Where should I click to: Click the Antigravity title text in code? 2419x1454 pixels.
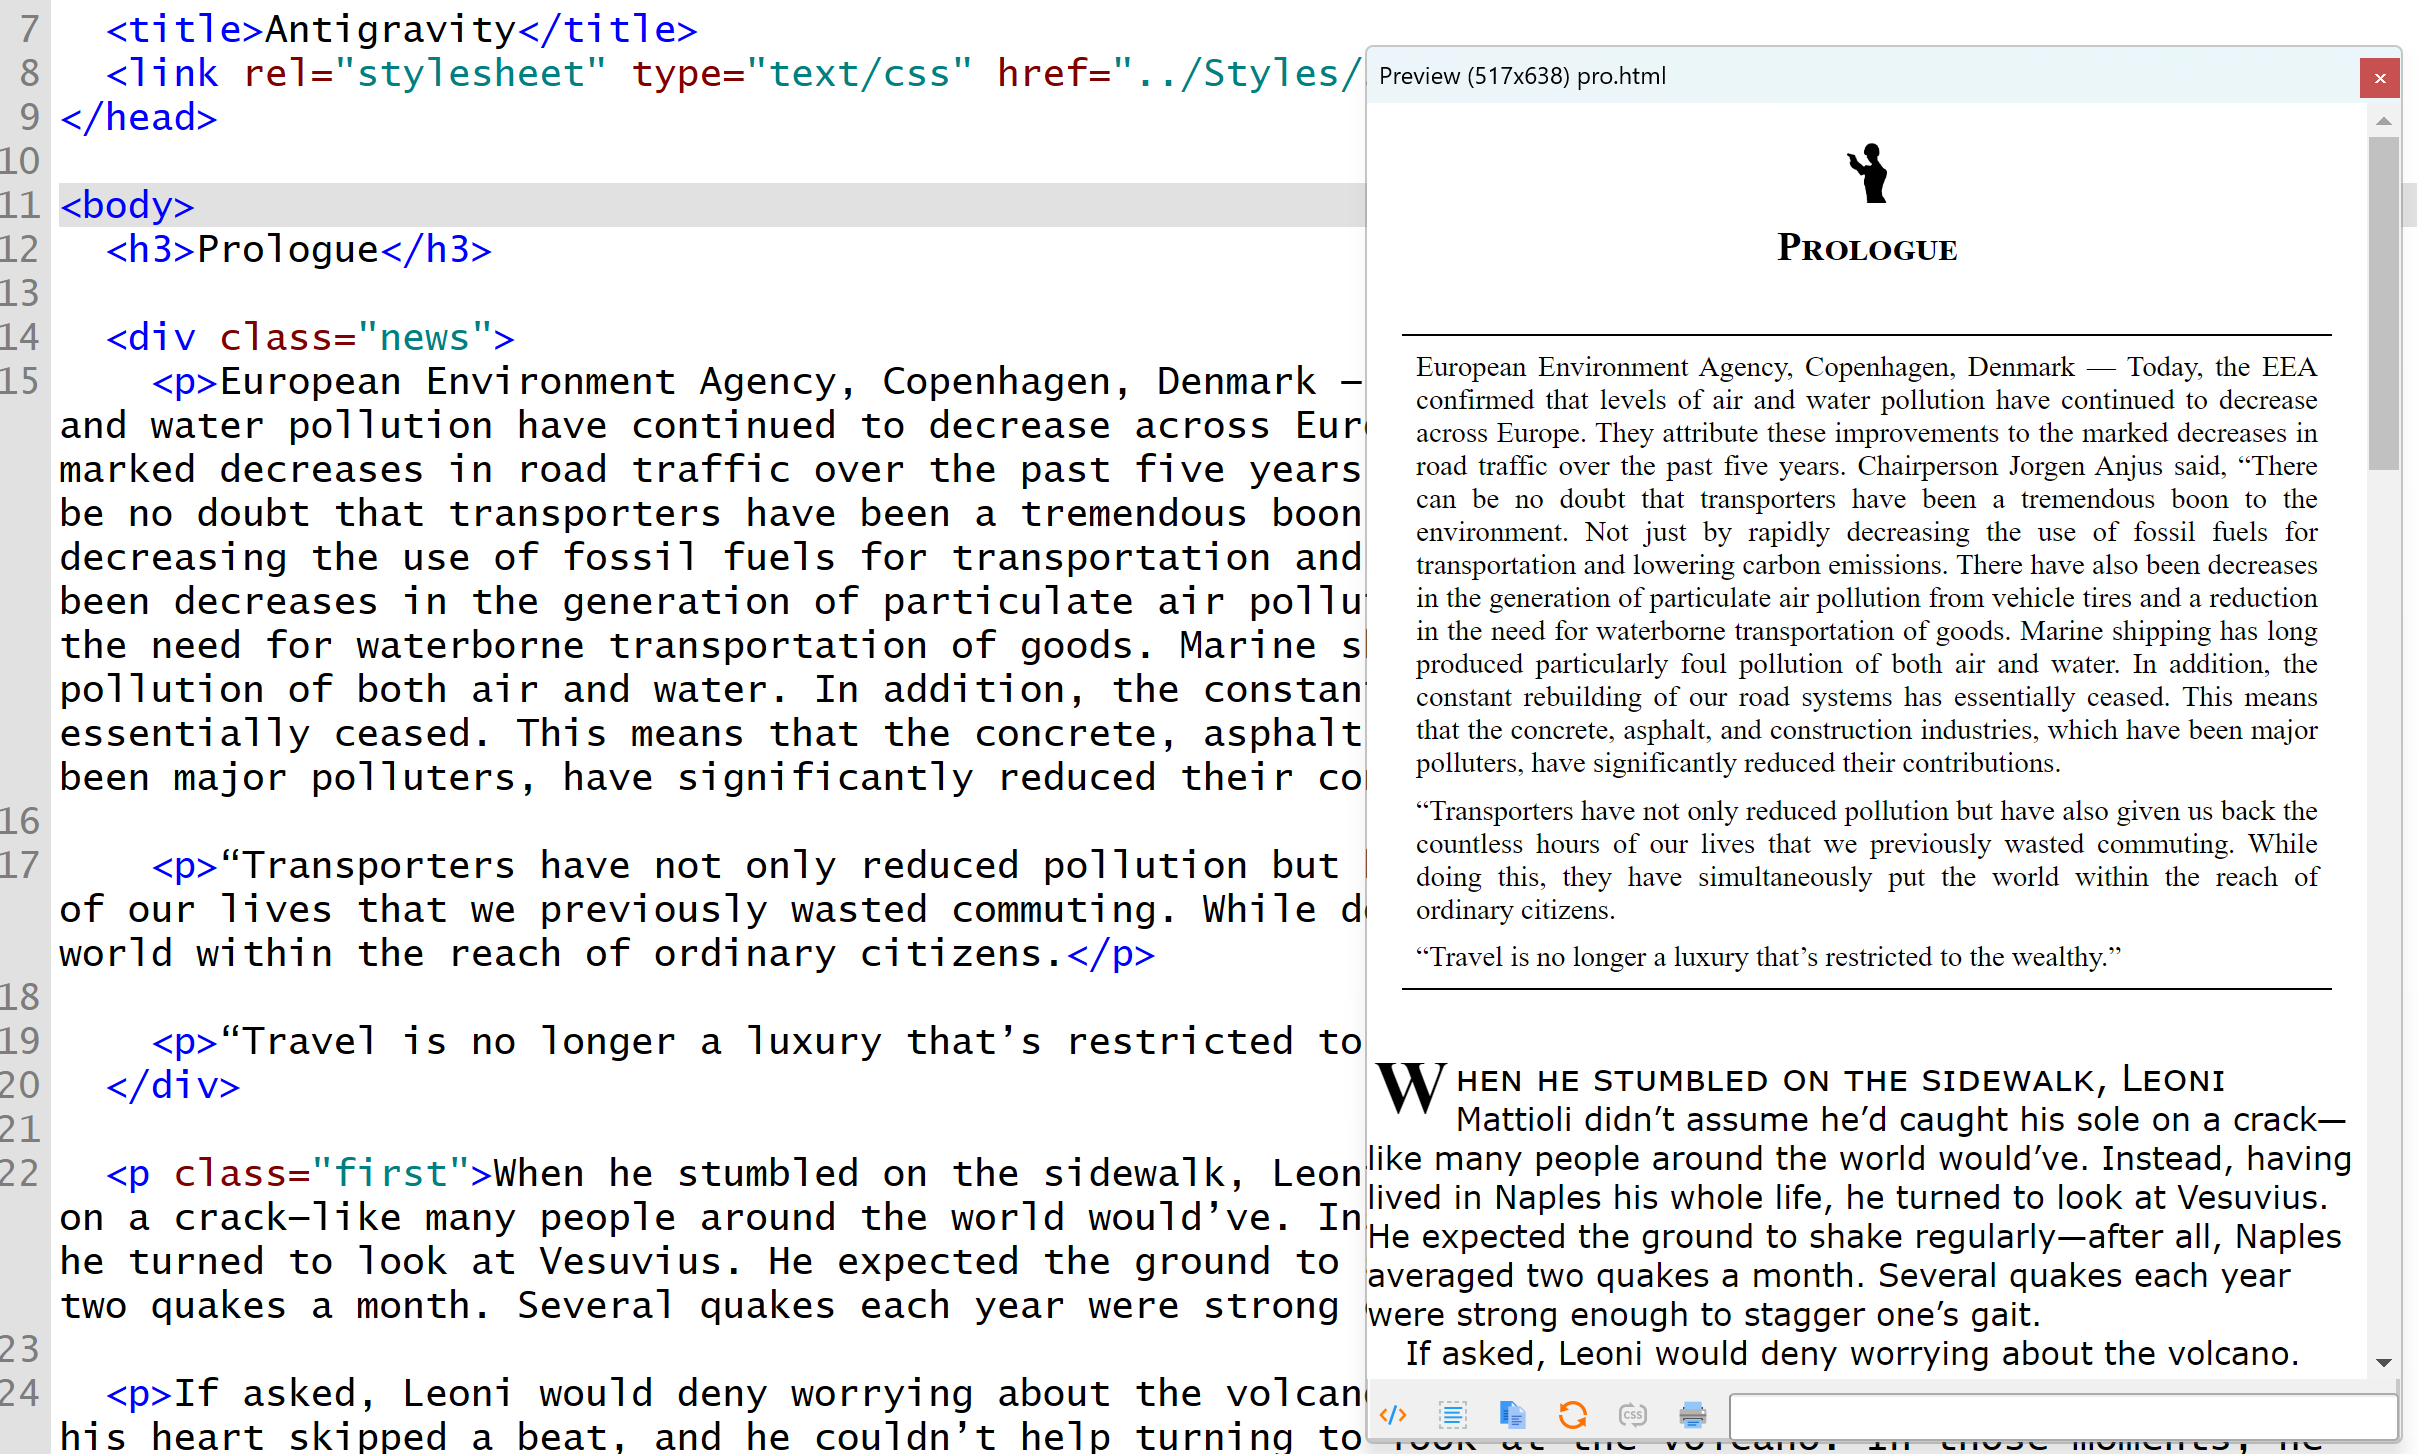point(390,29)
